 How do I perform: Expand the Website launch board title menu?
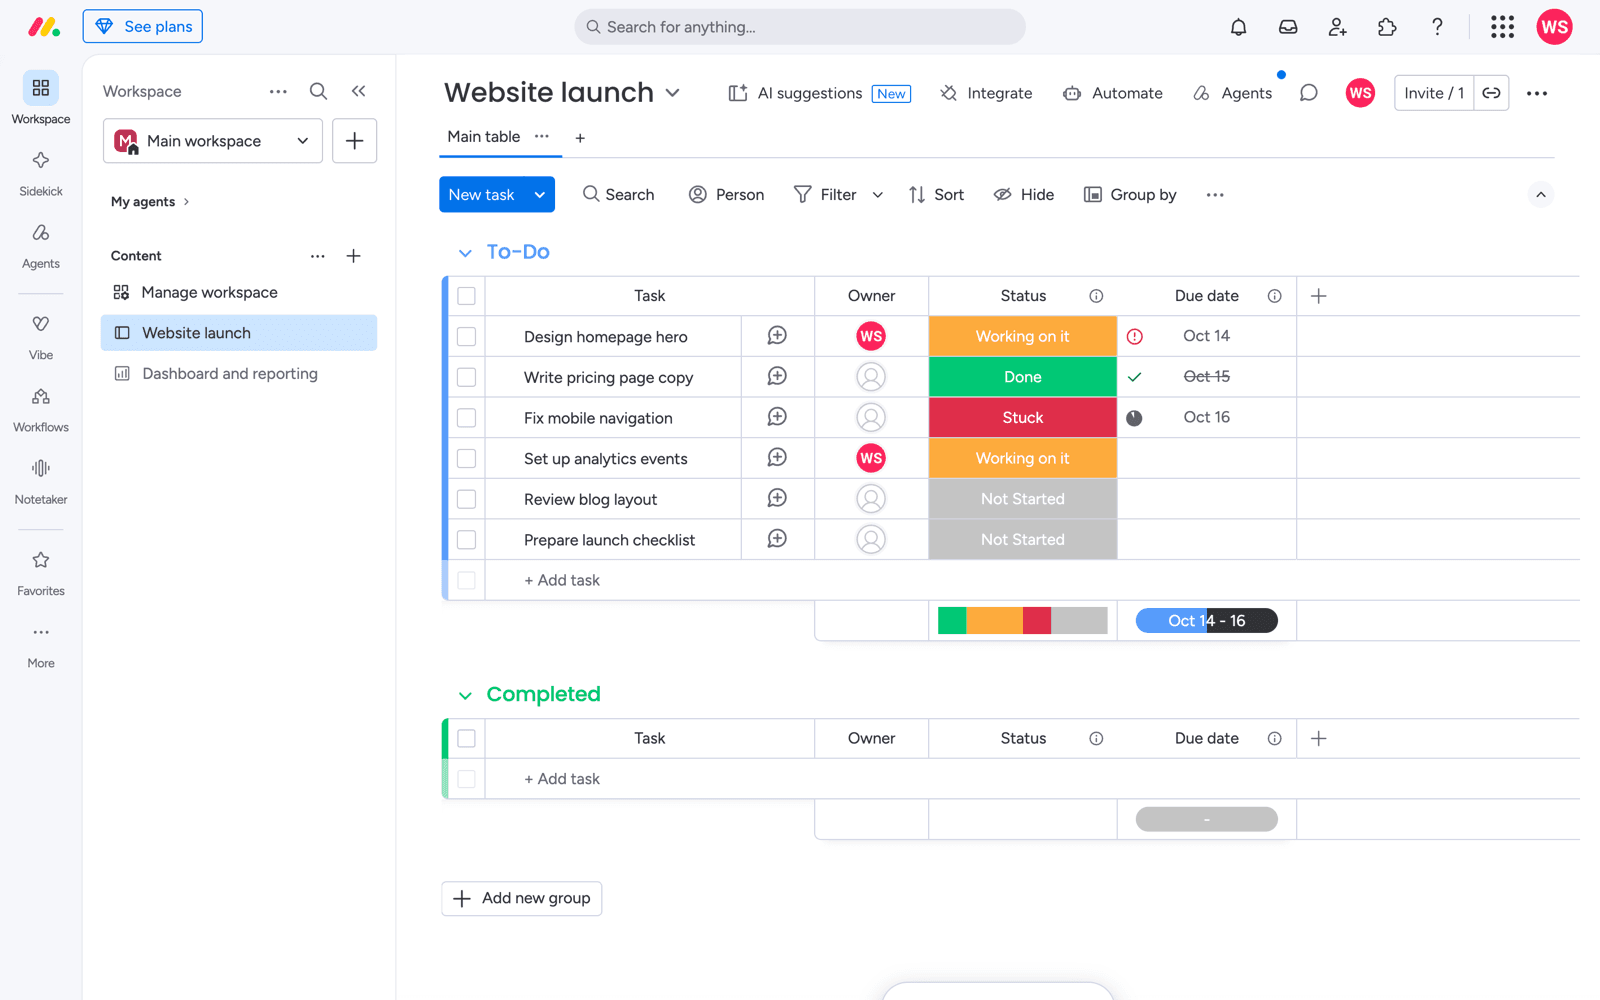point(673,92)
